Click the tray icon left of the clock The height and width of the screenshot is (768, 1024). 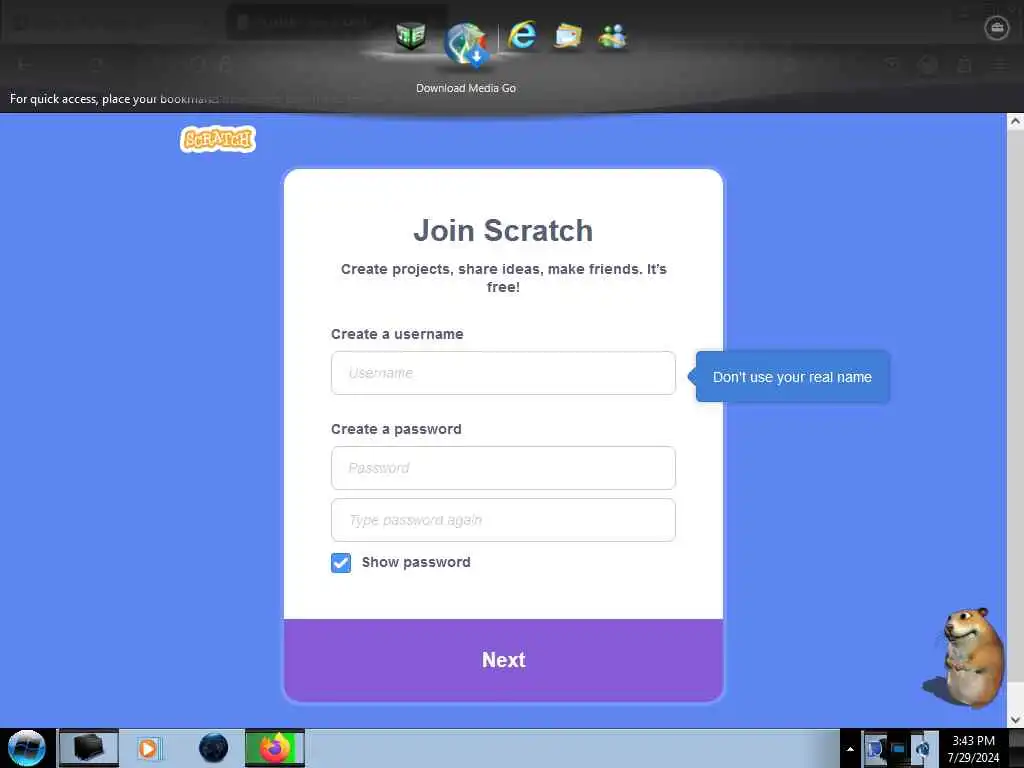922,749
